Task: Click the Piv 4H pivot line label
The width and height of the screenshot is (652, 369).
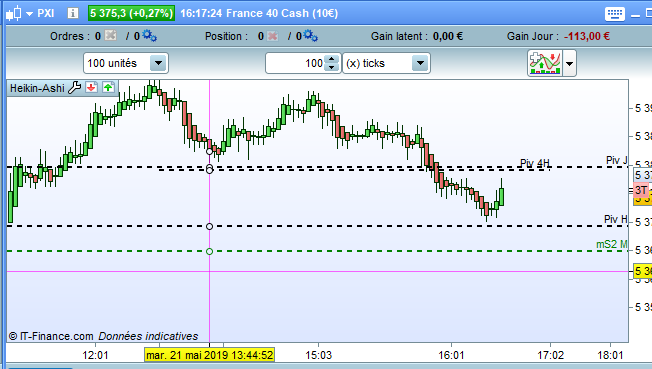Action: coord(535,163)
